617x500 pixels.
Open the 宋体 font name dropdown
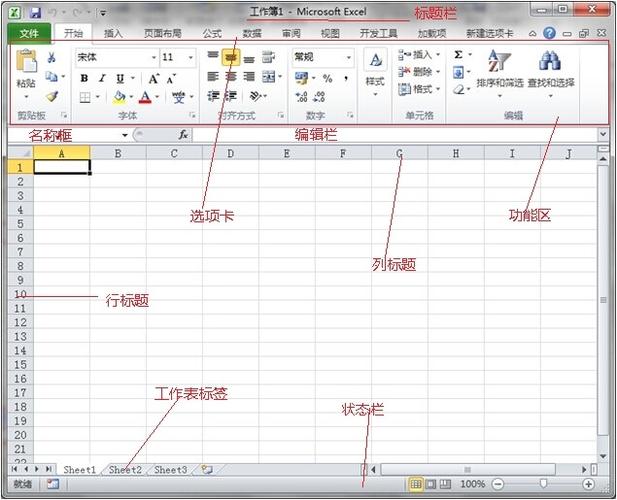tap(154, 58)
